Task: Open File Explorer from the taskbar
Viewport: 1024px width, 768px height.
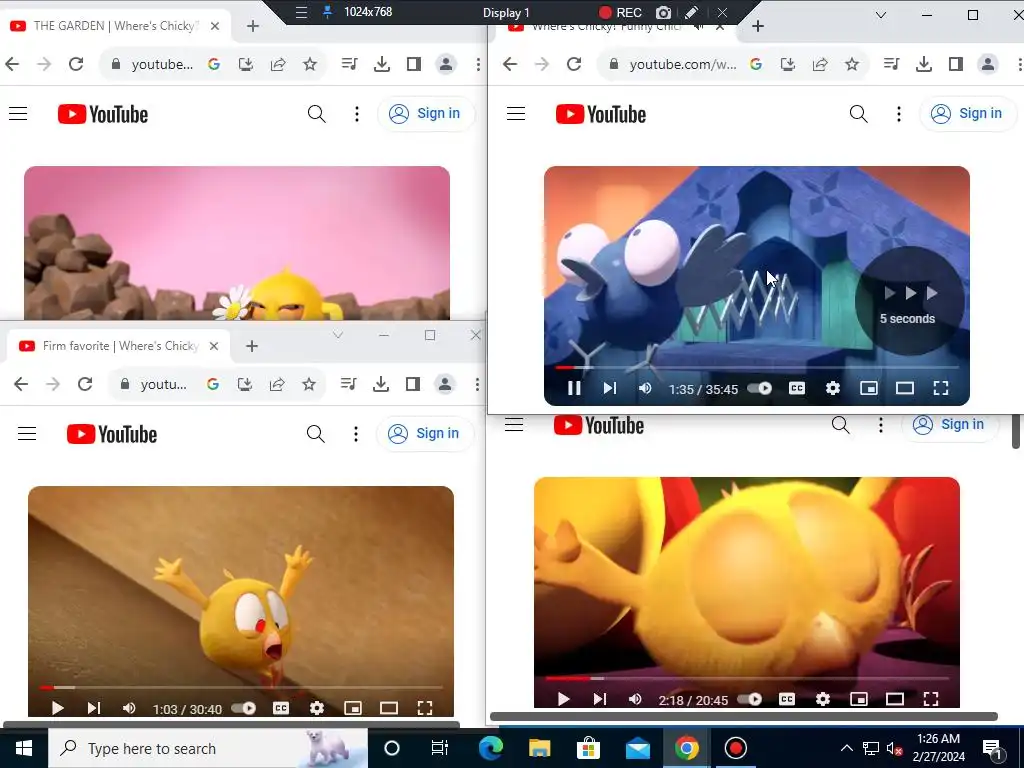Action: 539,748
